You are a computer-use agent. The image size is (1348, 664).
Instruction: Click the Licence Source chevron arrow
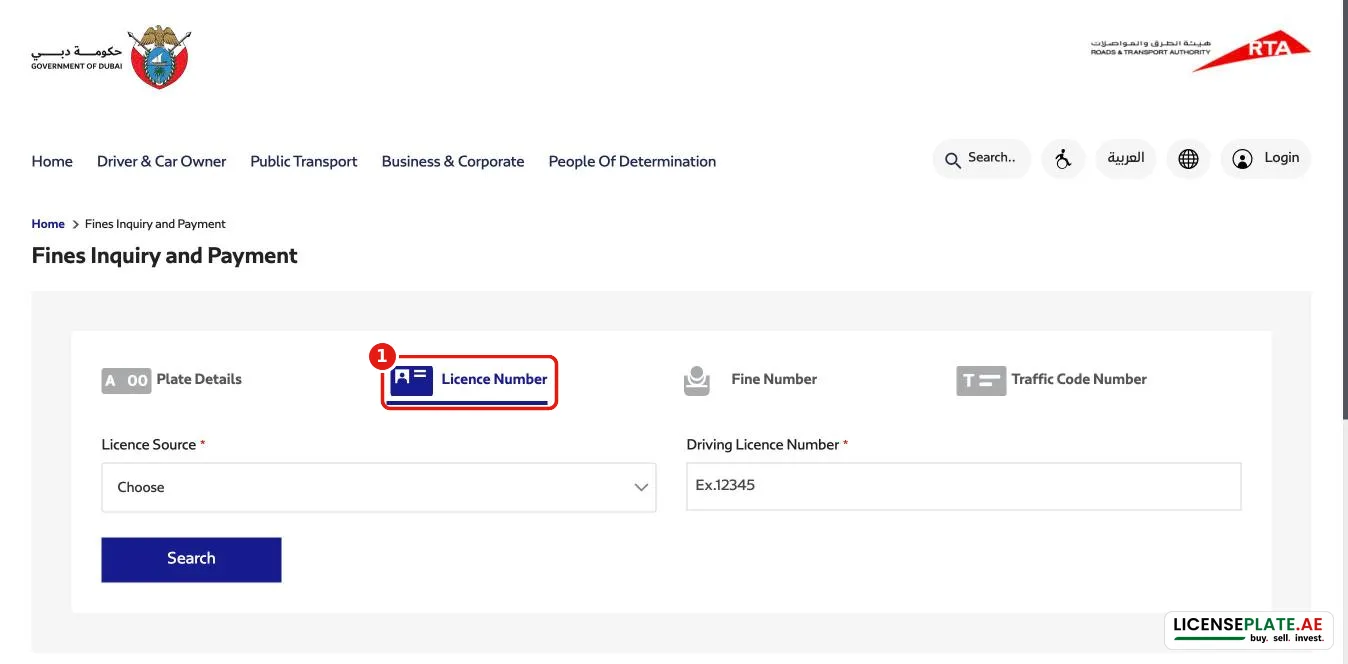pos(641,488)
